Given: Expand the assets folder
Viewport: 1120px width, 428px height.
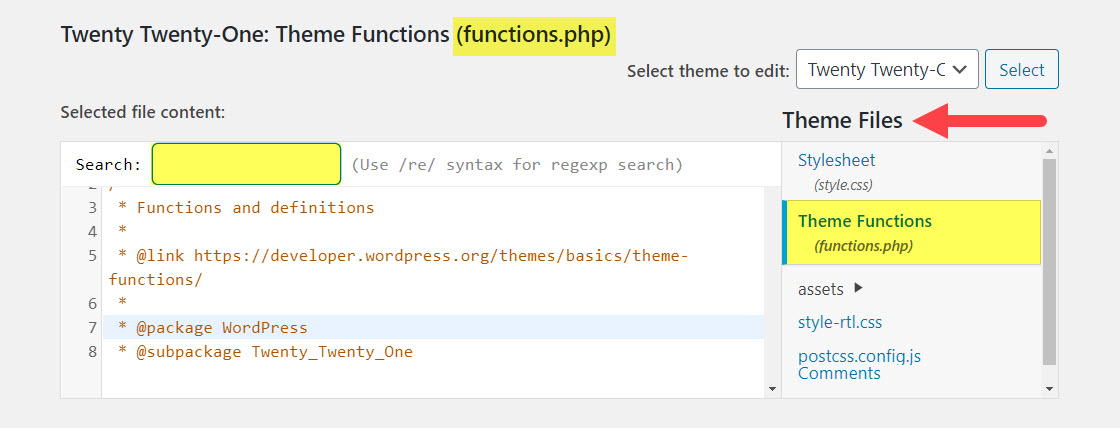Looking at the screenshot, I should 821,289.
